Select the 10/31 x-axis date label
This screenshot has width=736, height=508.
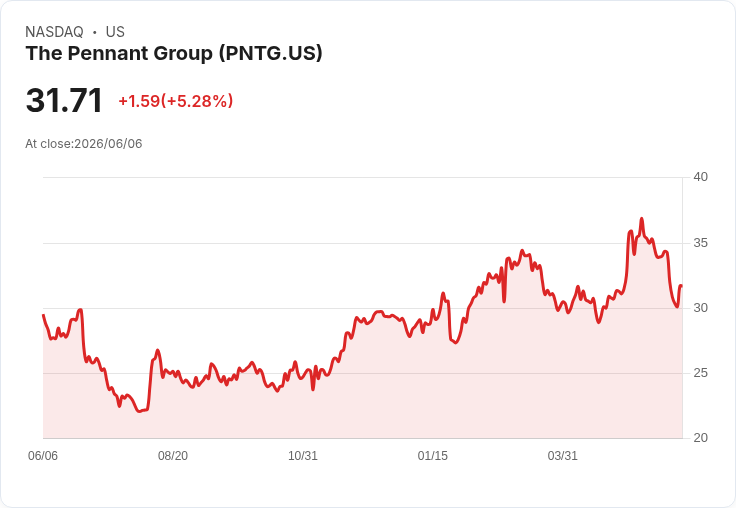303,456
